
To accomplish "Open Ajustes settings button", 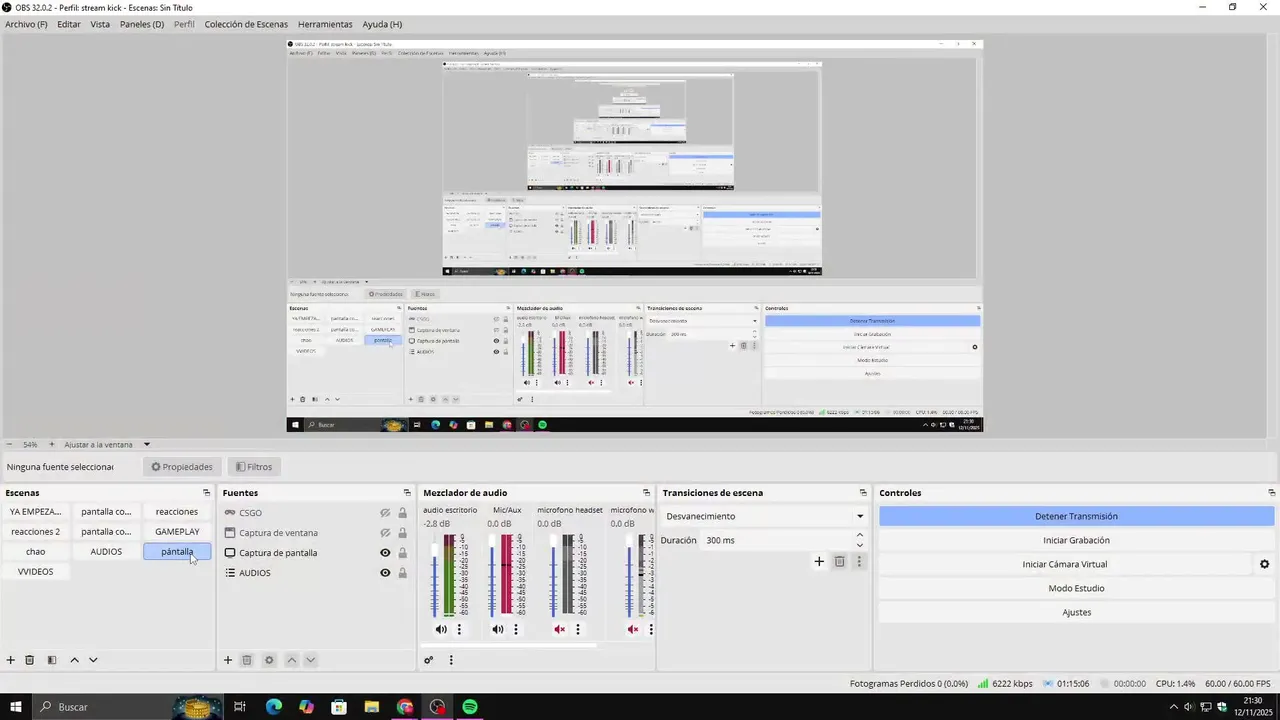I will (1076, 612).
